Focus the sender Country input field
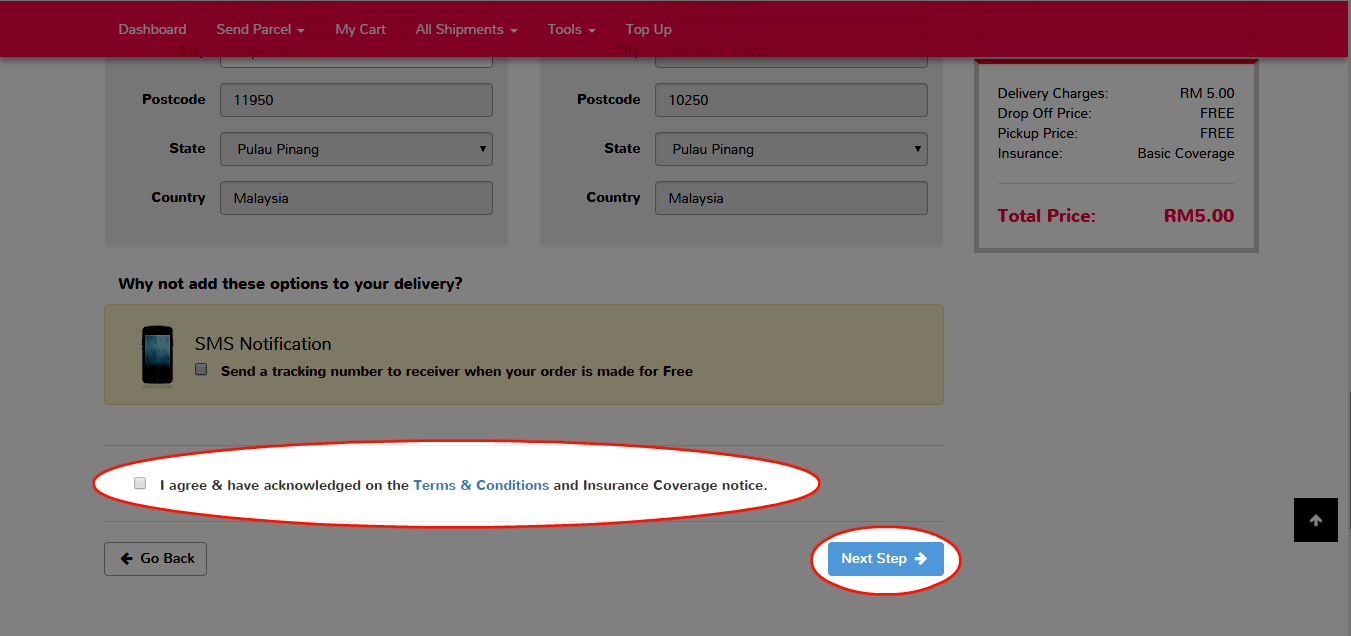Image resolution: width=1351 pixels, height=636 pixels. (x=357, y=198)
